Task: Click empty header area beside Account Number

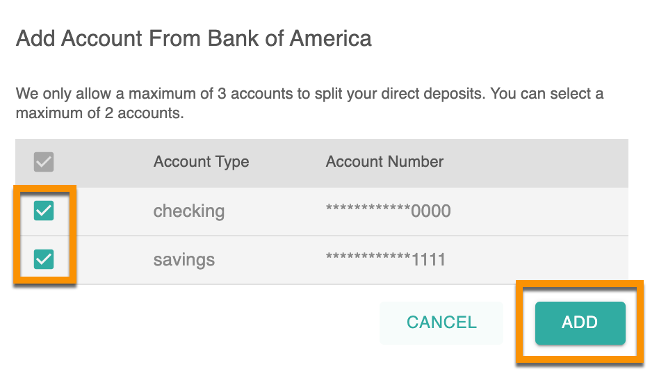Action: pyautogui.click(x=535, y=163)
